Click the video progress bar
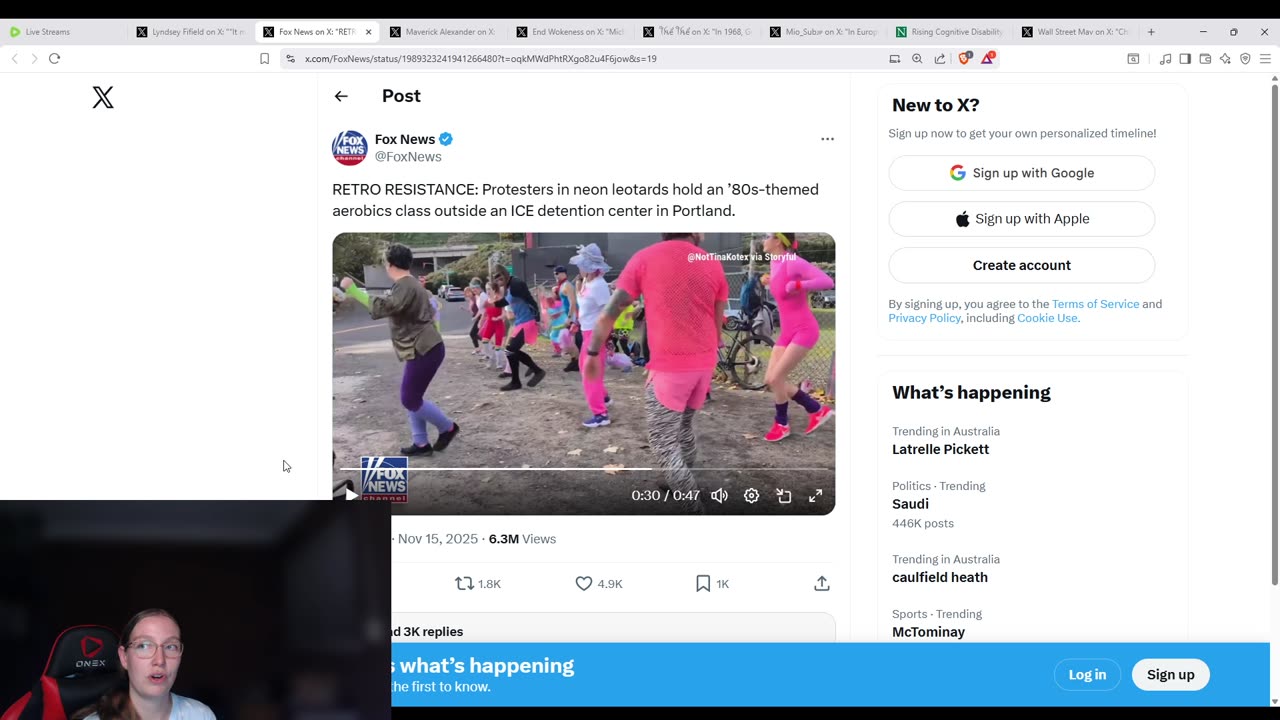This screenshot has height=720, width=1280. point(584,468)
